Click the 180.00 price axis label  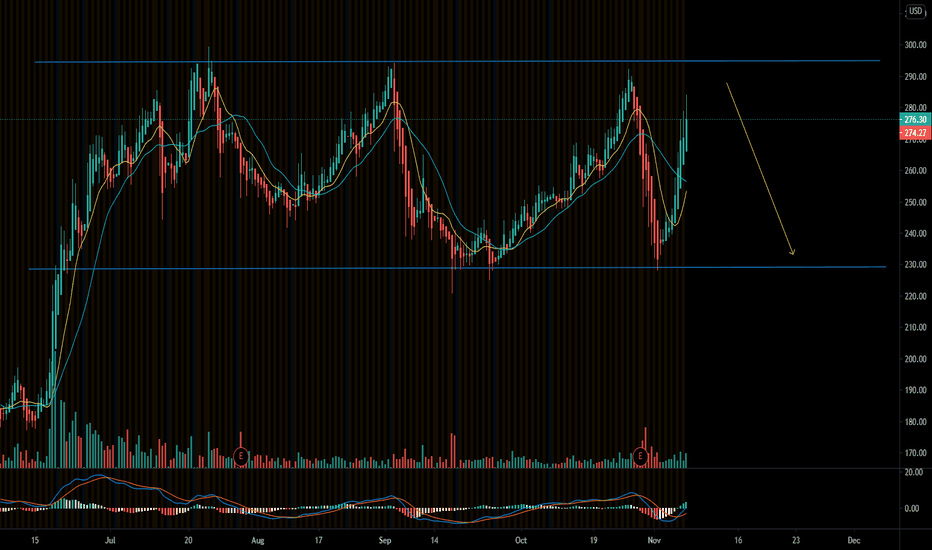click(915, 422)
